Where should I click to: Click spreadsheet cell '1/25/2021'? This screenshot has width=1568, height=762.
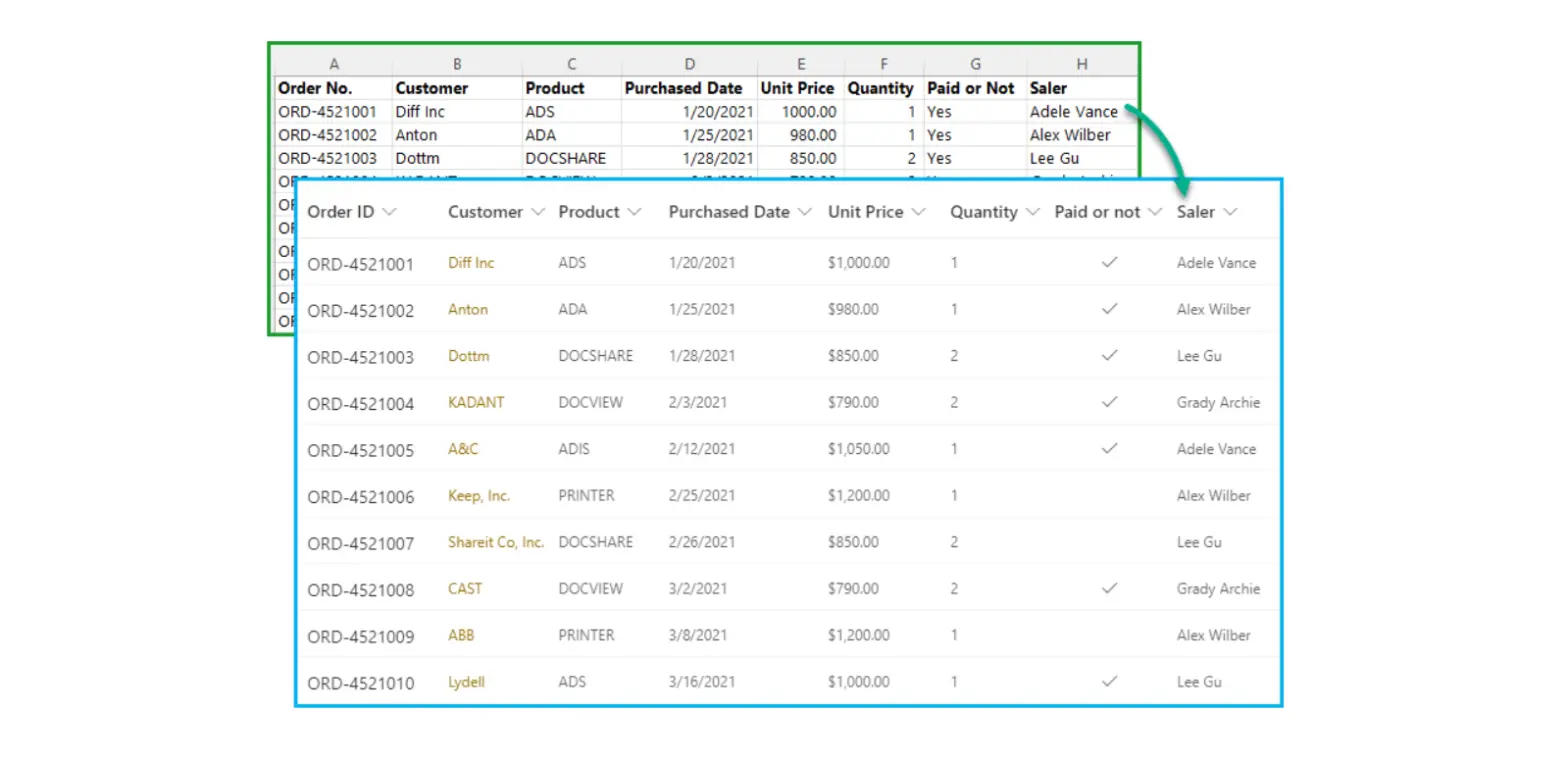pyautogui.click(x=689, y=135)
